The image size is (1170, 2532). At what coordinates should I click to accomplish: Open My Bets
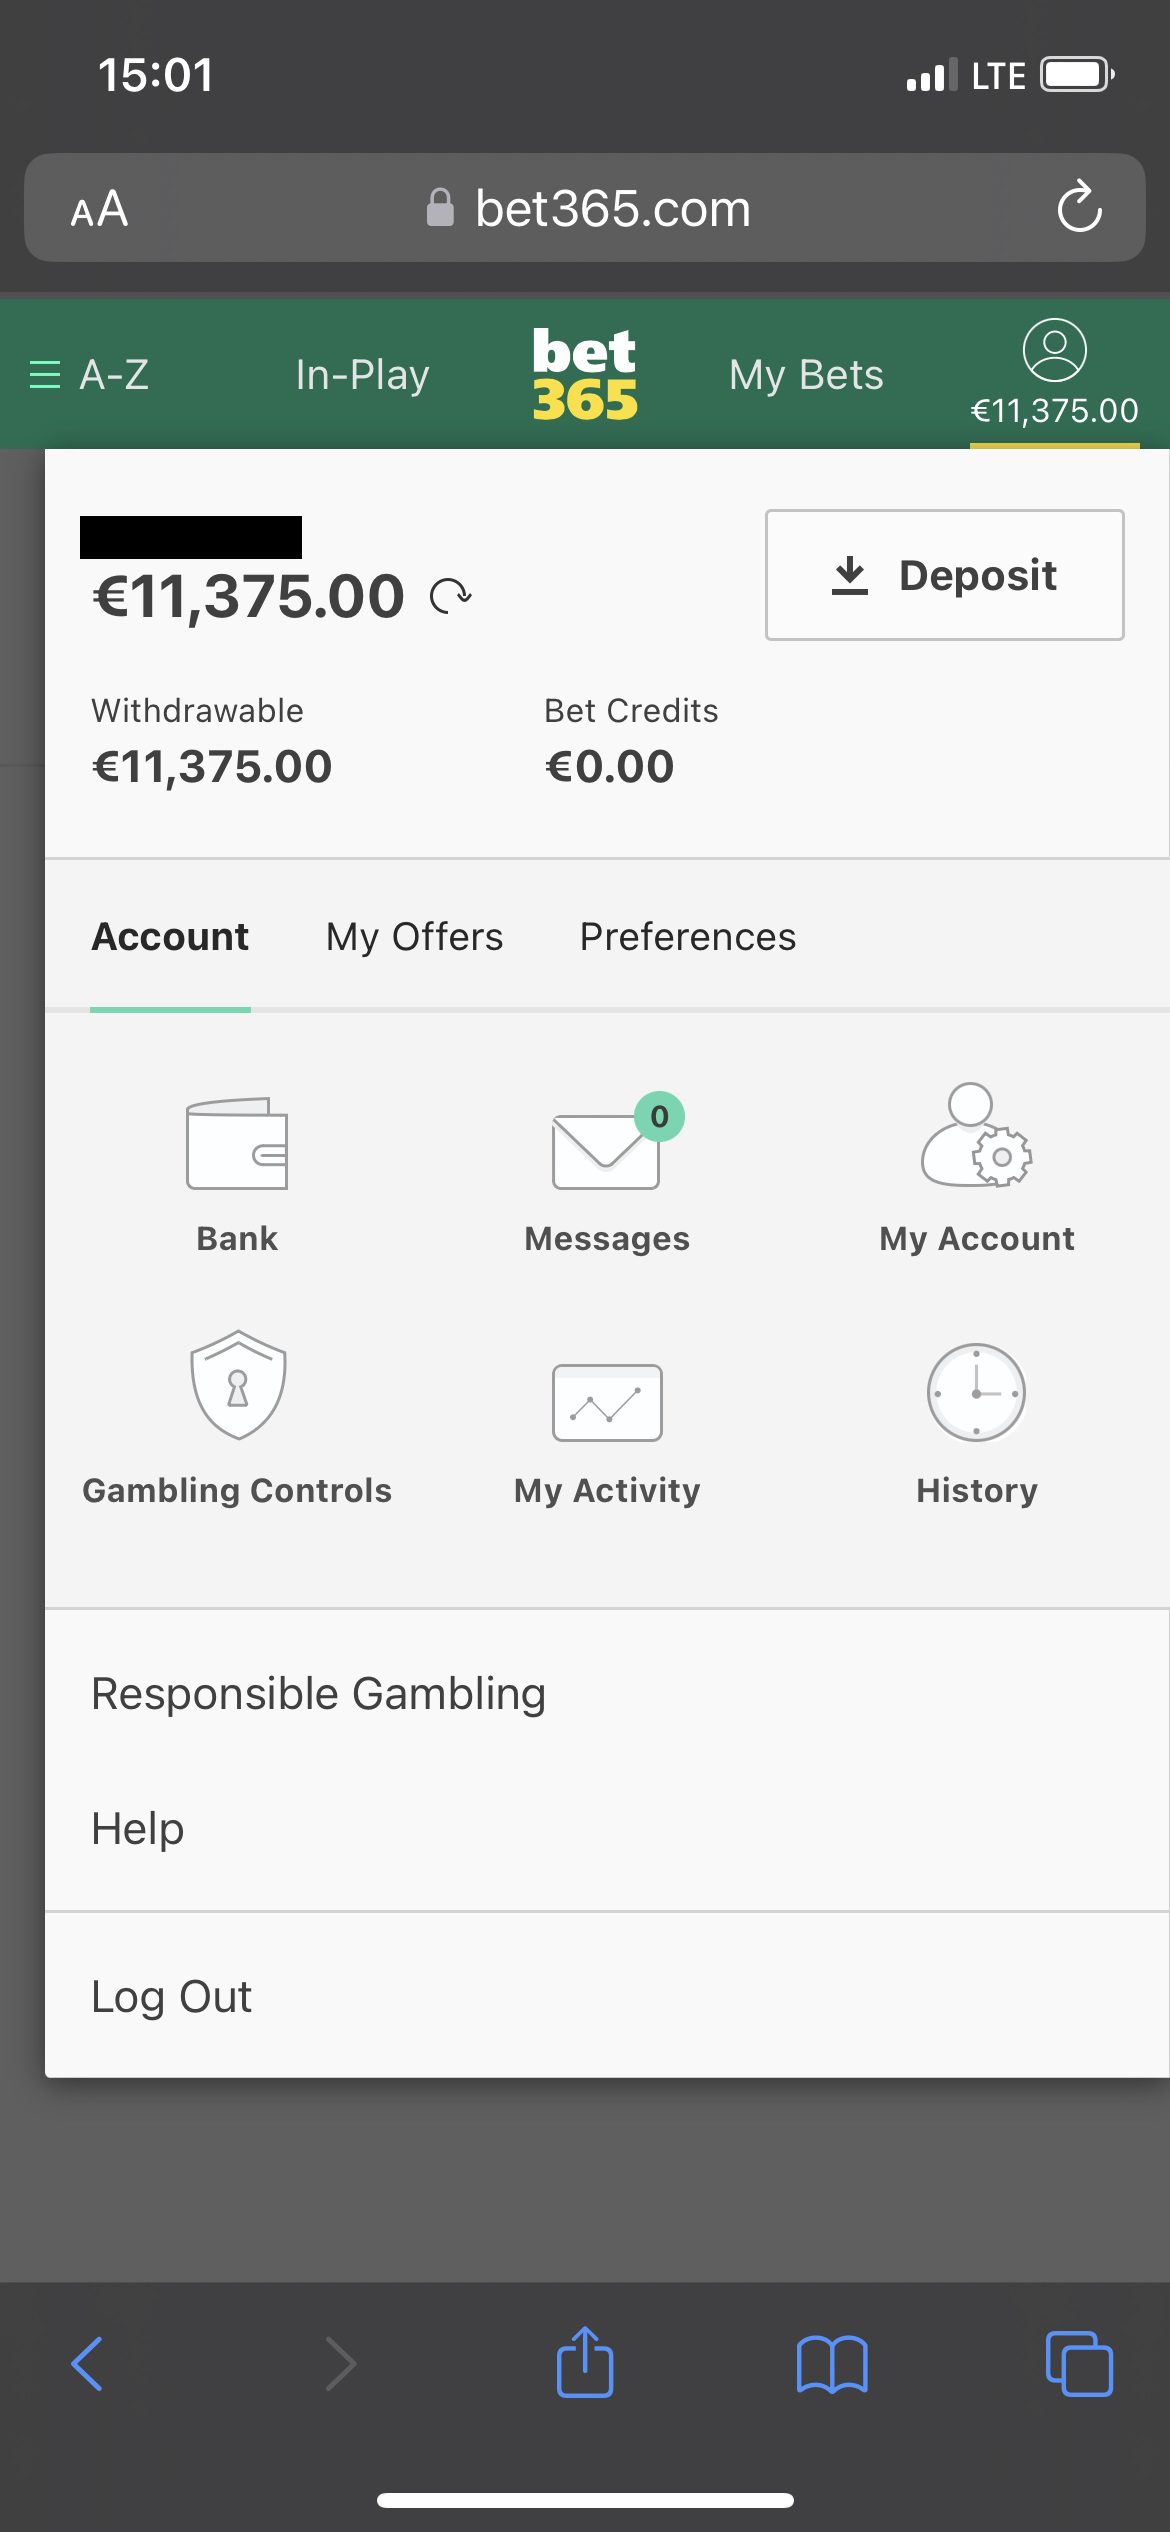click(x=806, y=375)
